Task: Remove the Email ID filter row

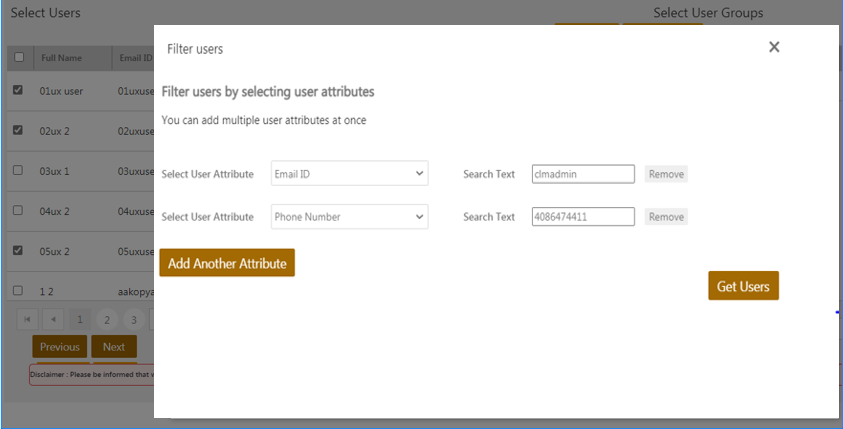Action: pyautogui.click(x=666, y=174)
